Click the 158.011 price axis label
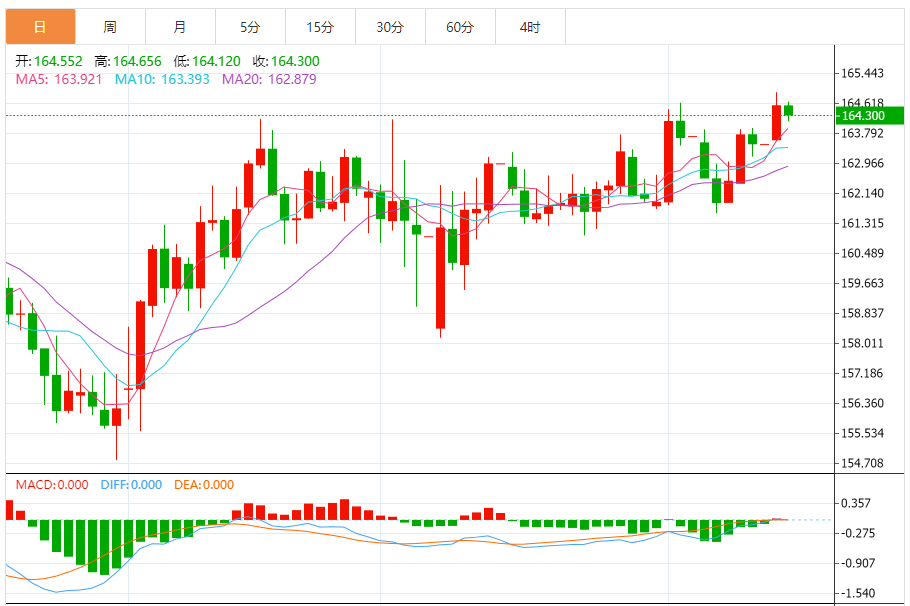Viewport: 910px width, 606px height. (x=862, y=344)
